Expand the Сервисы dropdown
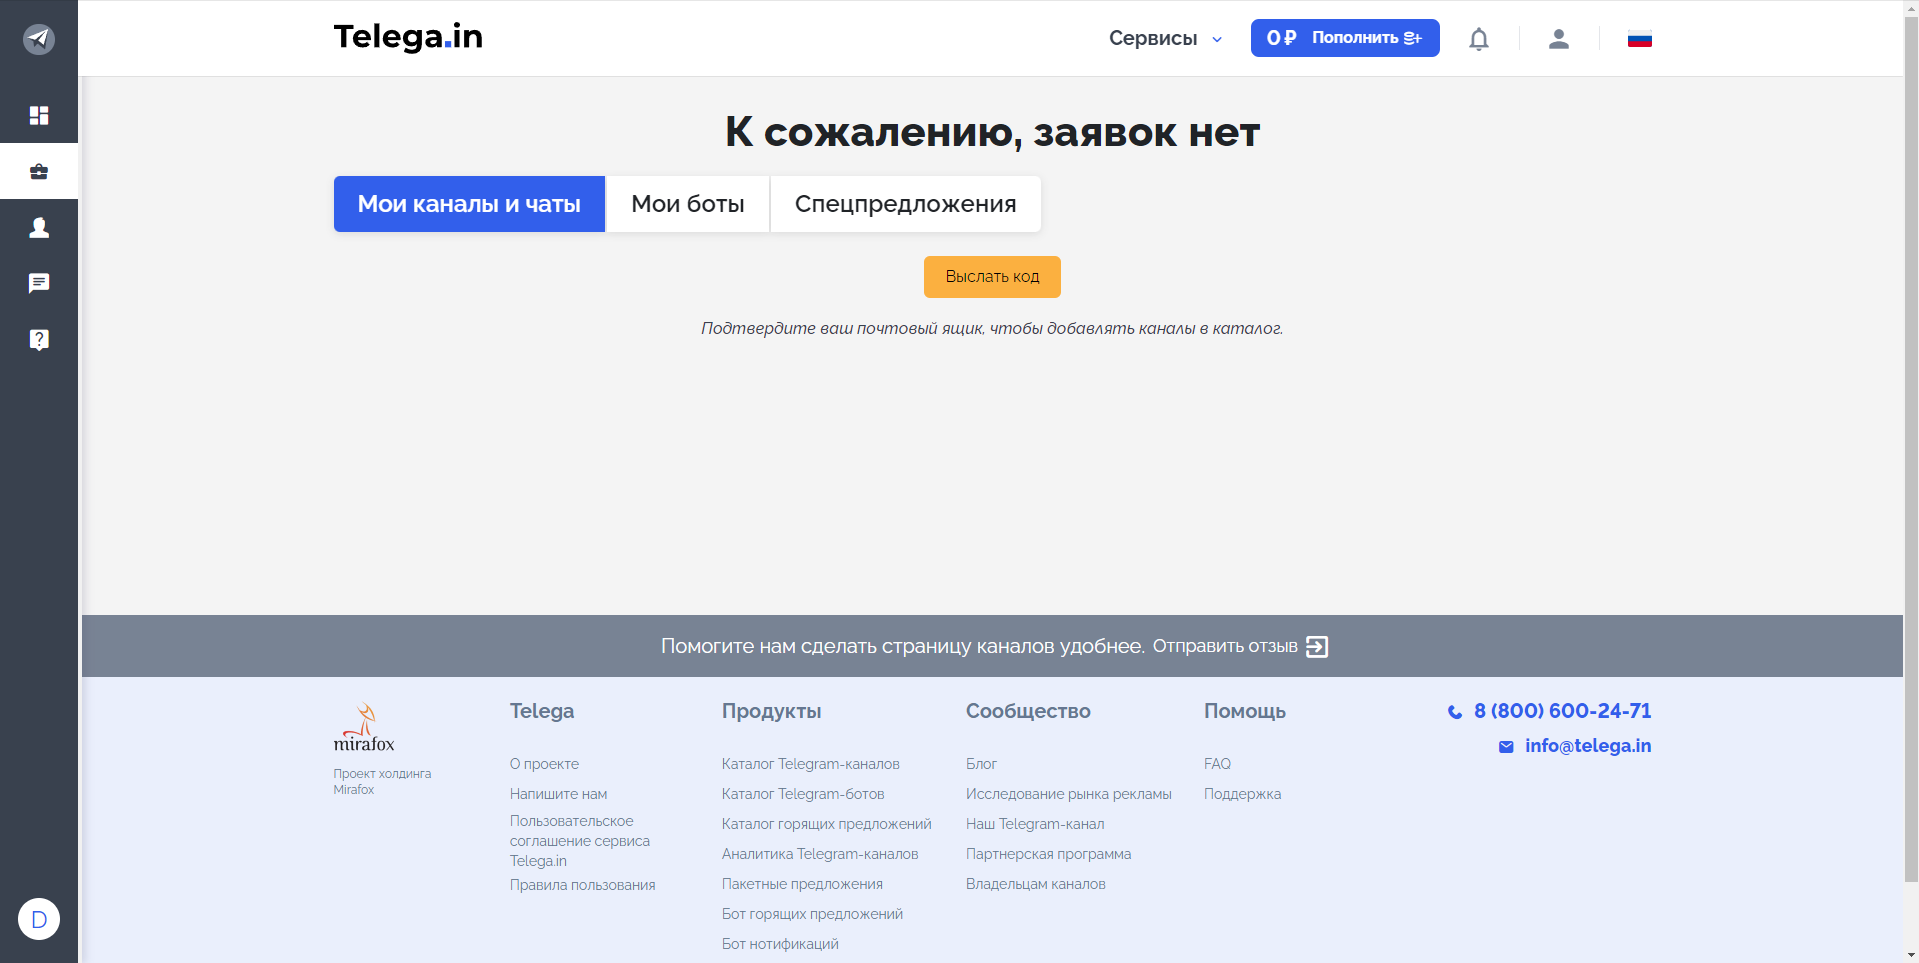This screenshot has height=963, width=1919. coord(1166,38)
